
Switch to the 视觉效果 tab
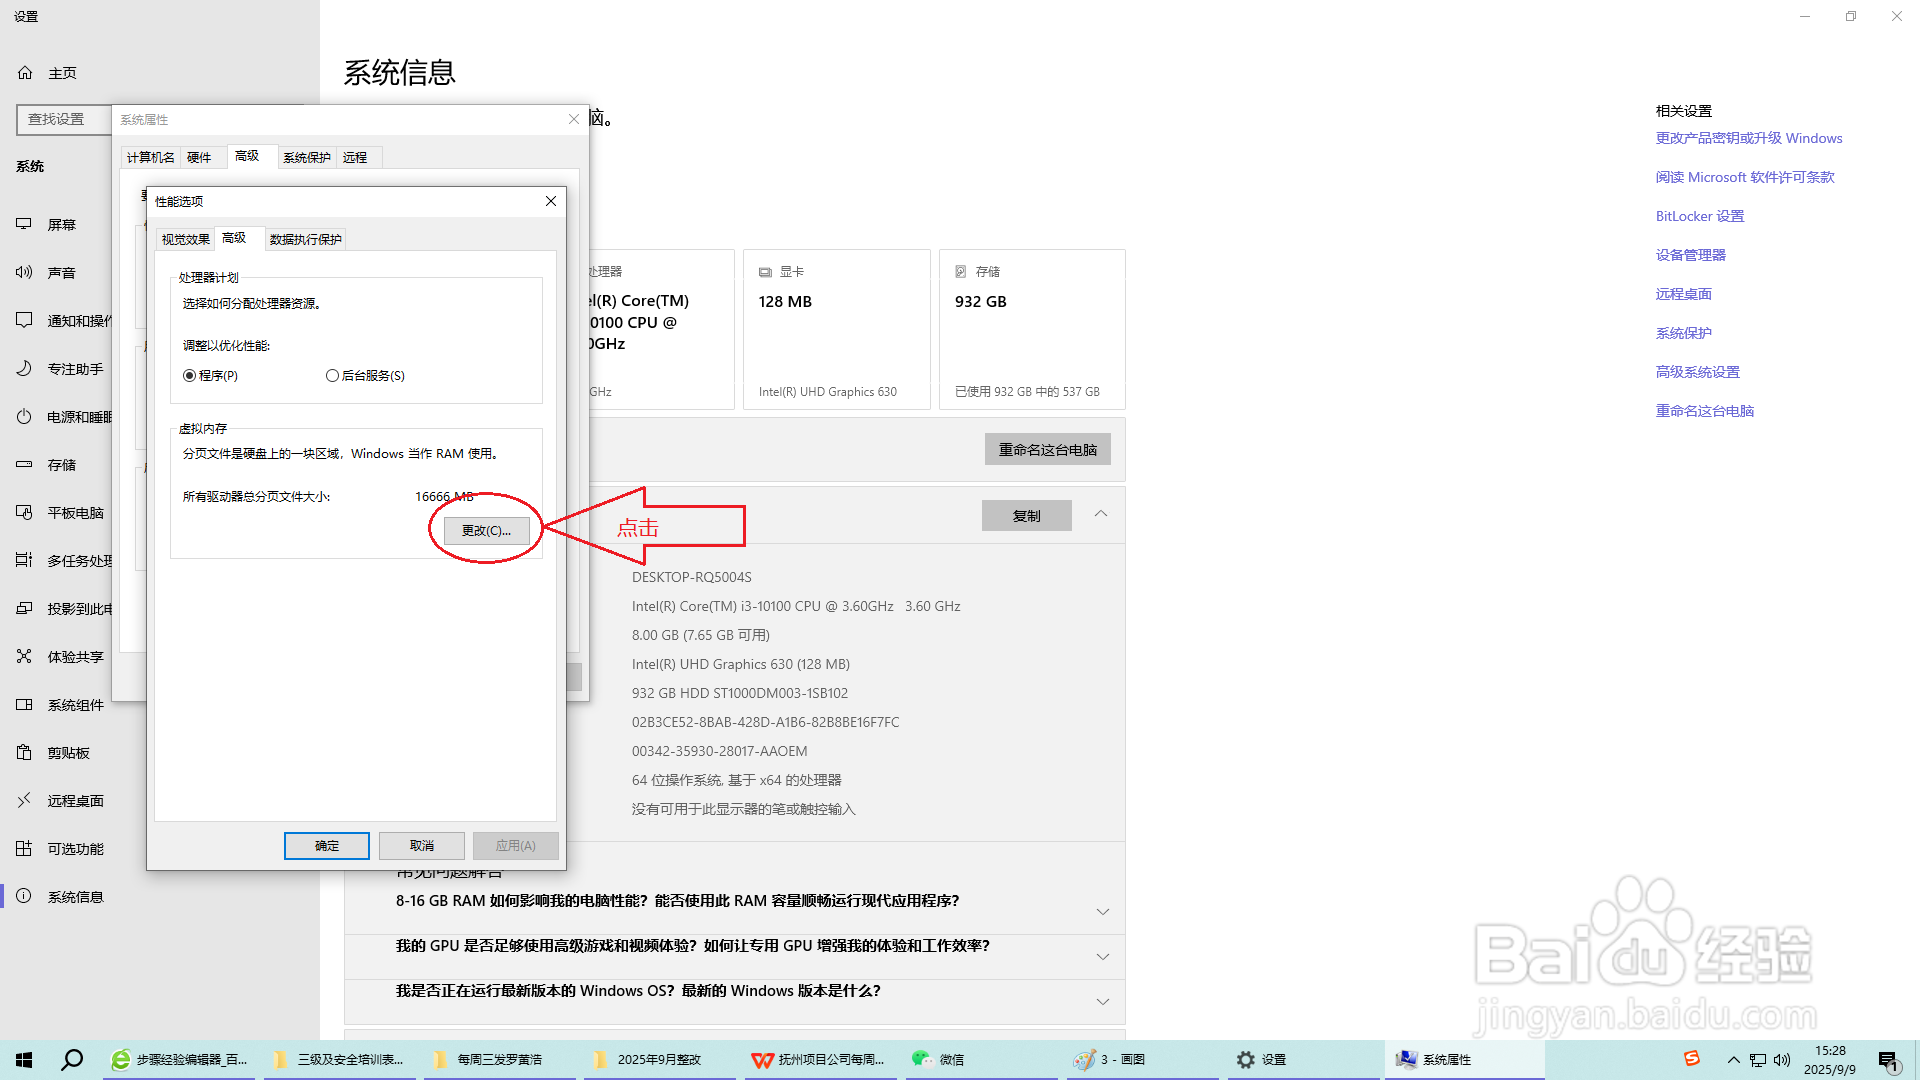tap(184, 238)
